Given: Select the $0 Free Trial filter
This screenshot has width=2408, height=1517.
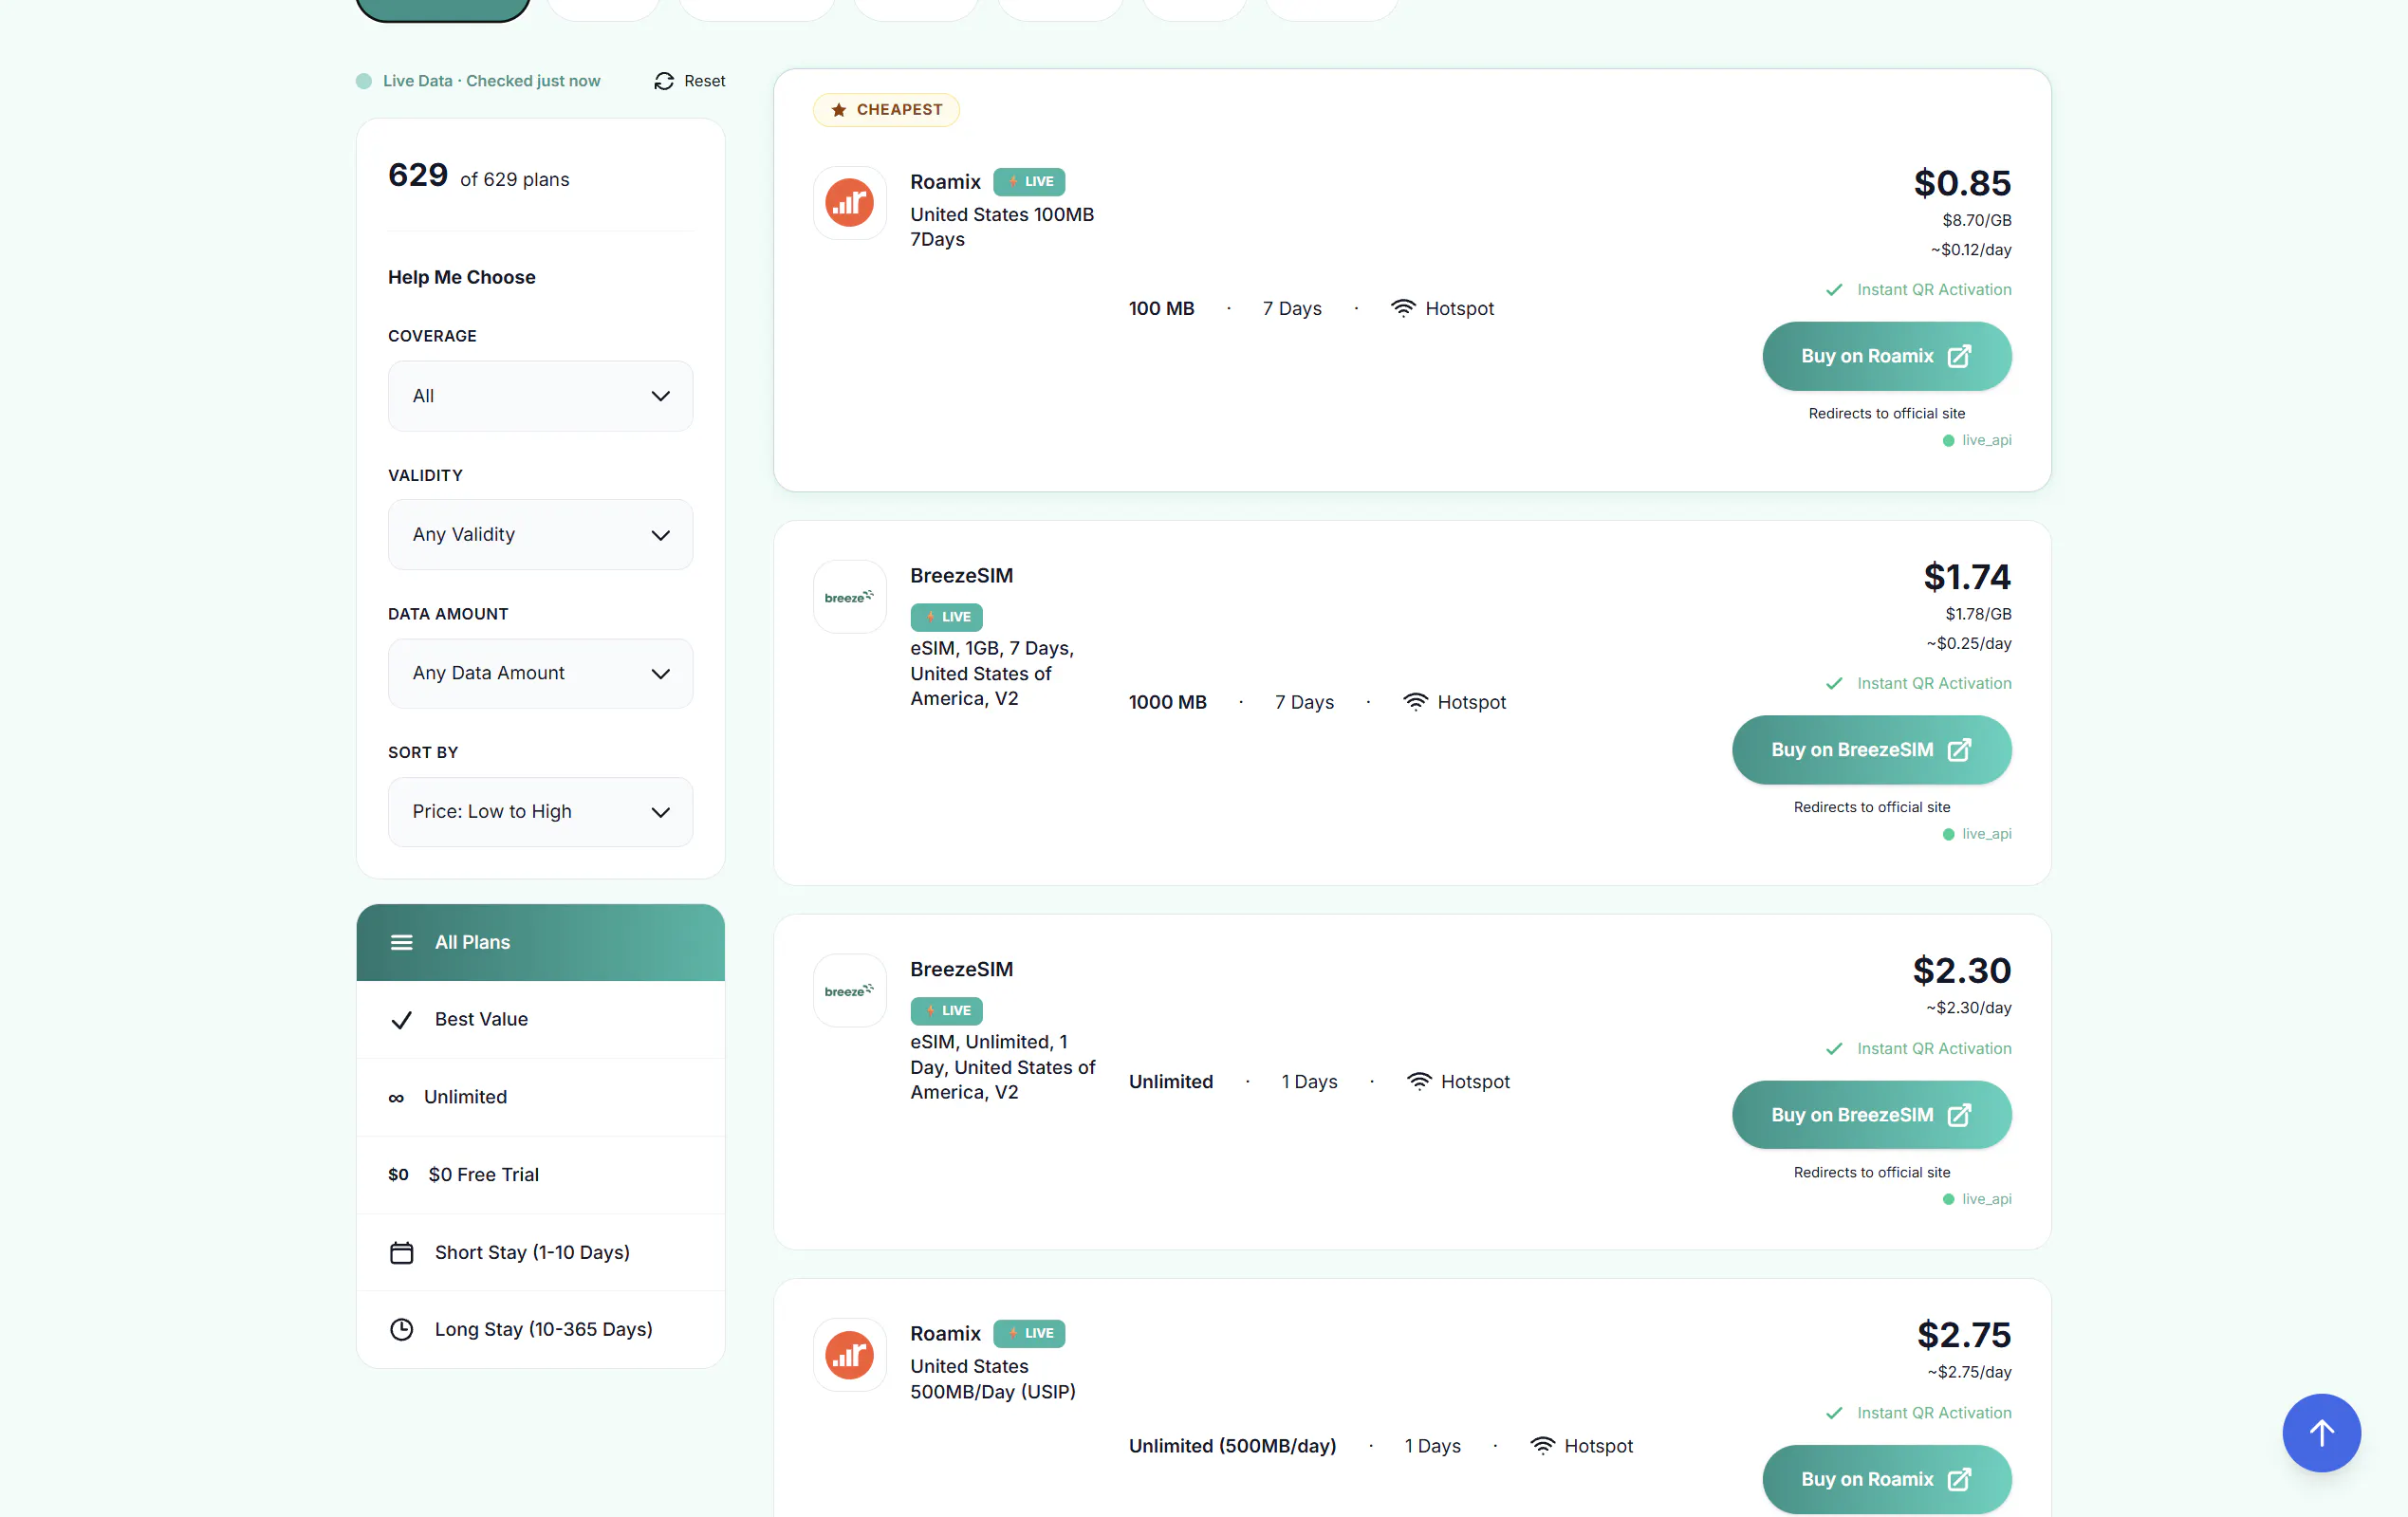Looking at the screenshot, I should coord(540,1175).
